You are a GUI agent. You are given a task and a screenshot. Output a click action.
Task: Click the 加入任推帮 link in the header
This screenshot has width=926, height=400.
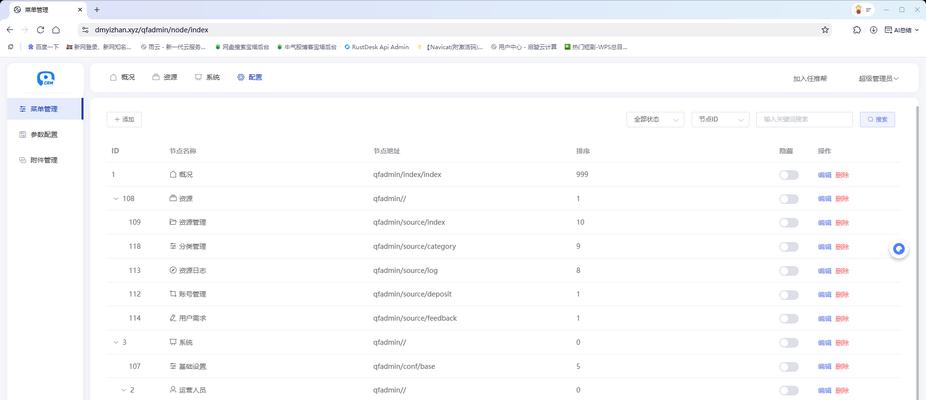coord(810,78)
